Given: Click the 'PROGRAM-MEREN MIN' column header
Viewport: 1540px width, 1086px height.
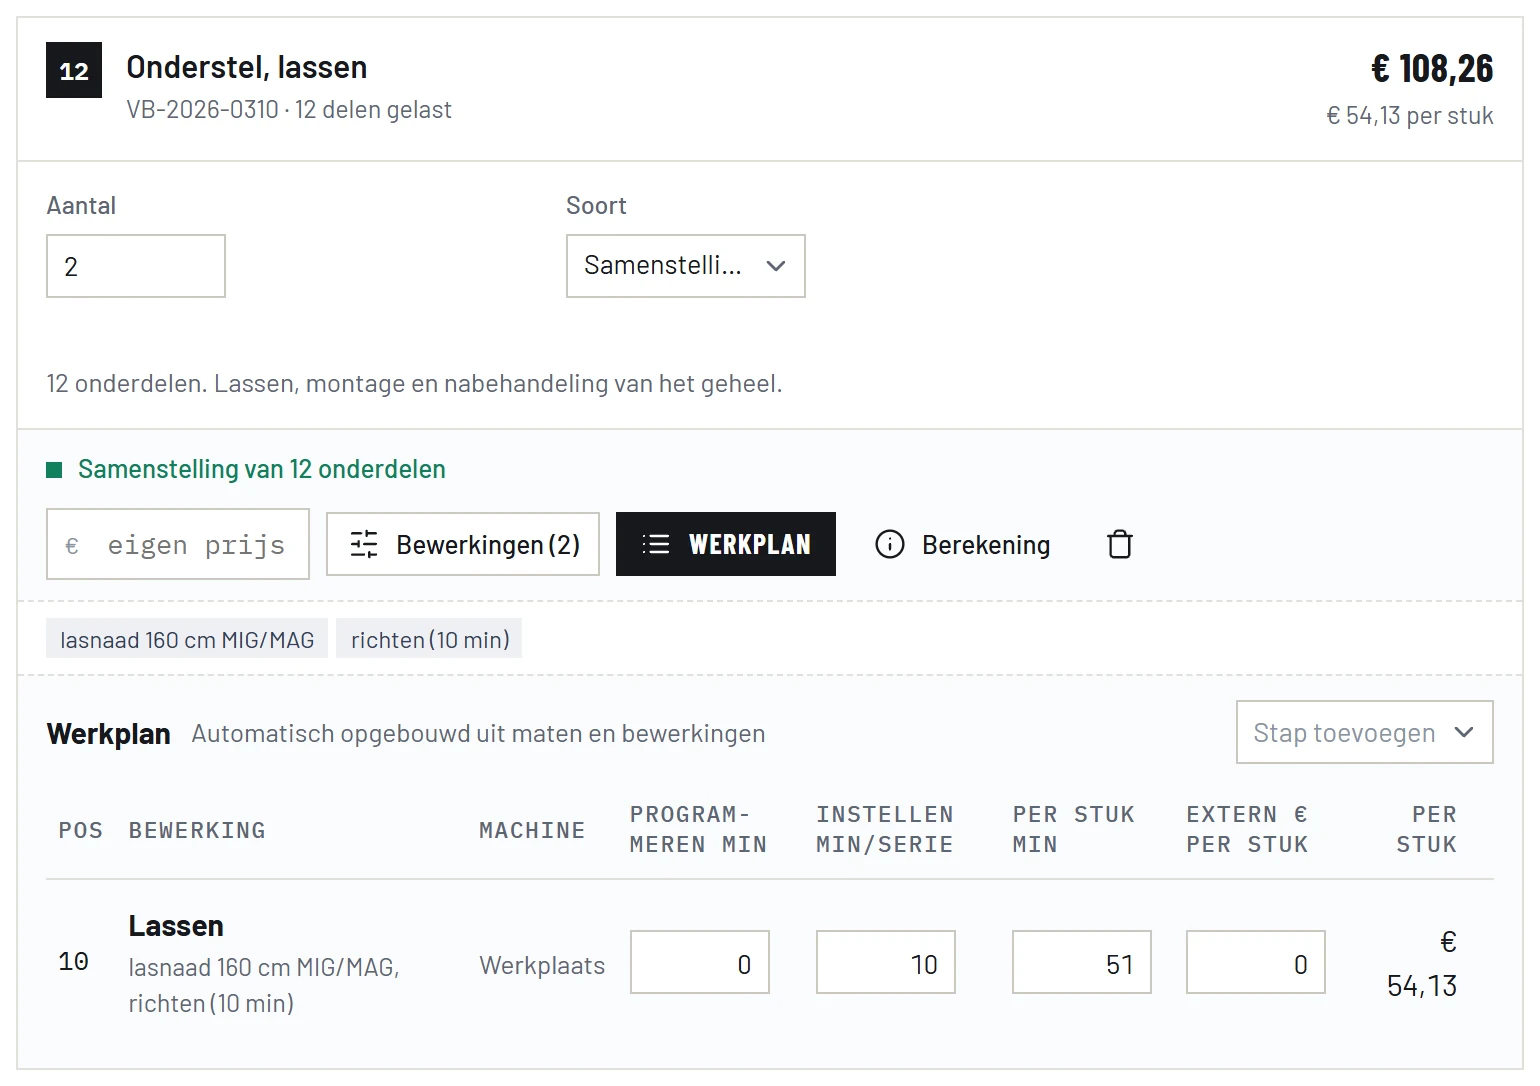Looking at the screenshot, I should click(x=698, y=830).
